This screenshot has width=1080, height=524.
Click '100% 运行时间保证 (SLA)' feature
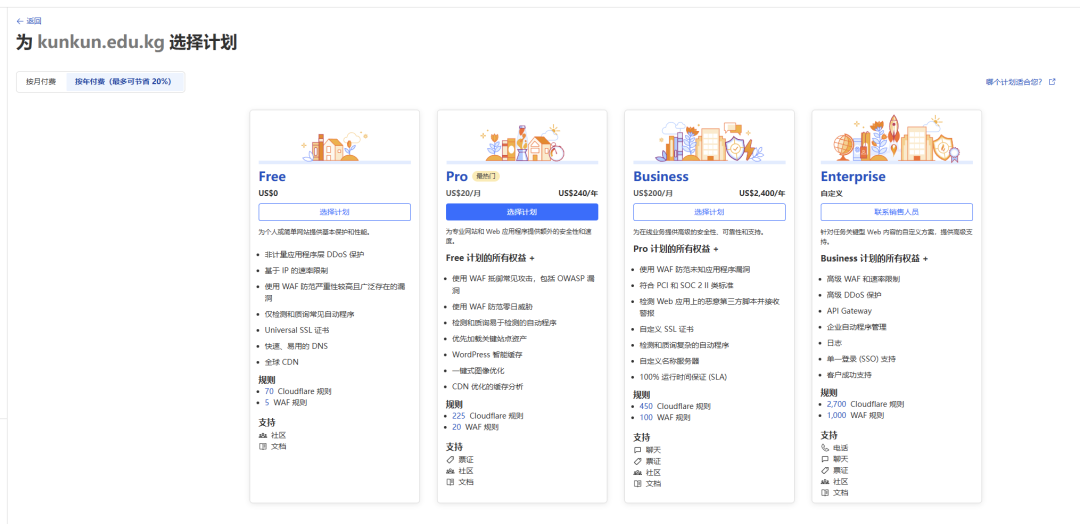point(683,377)
